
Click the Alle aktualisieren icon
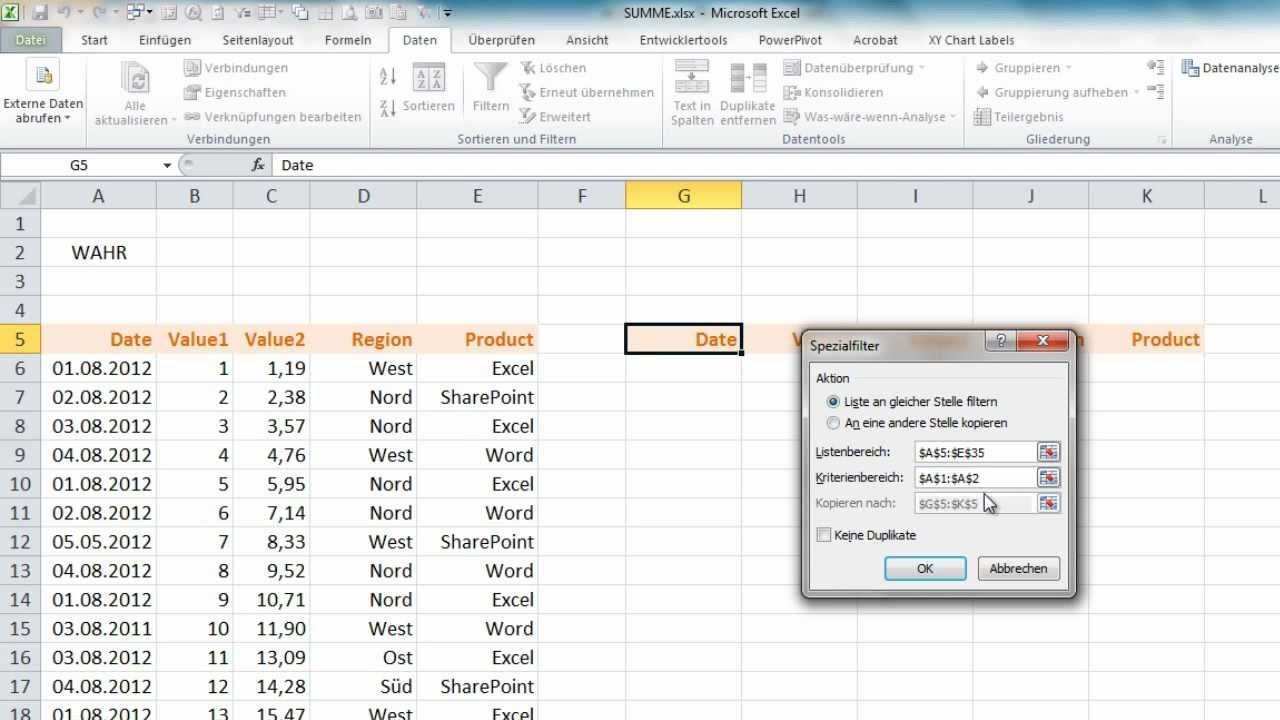pyautogui.click(x=134, y=80)
